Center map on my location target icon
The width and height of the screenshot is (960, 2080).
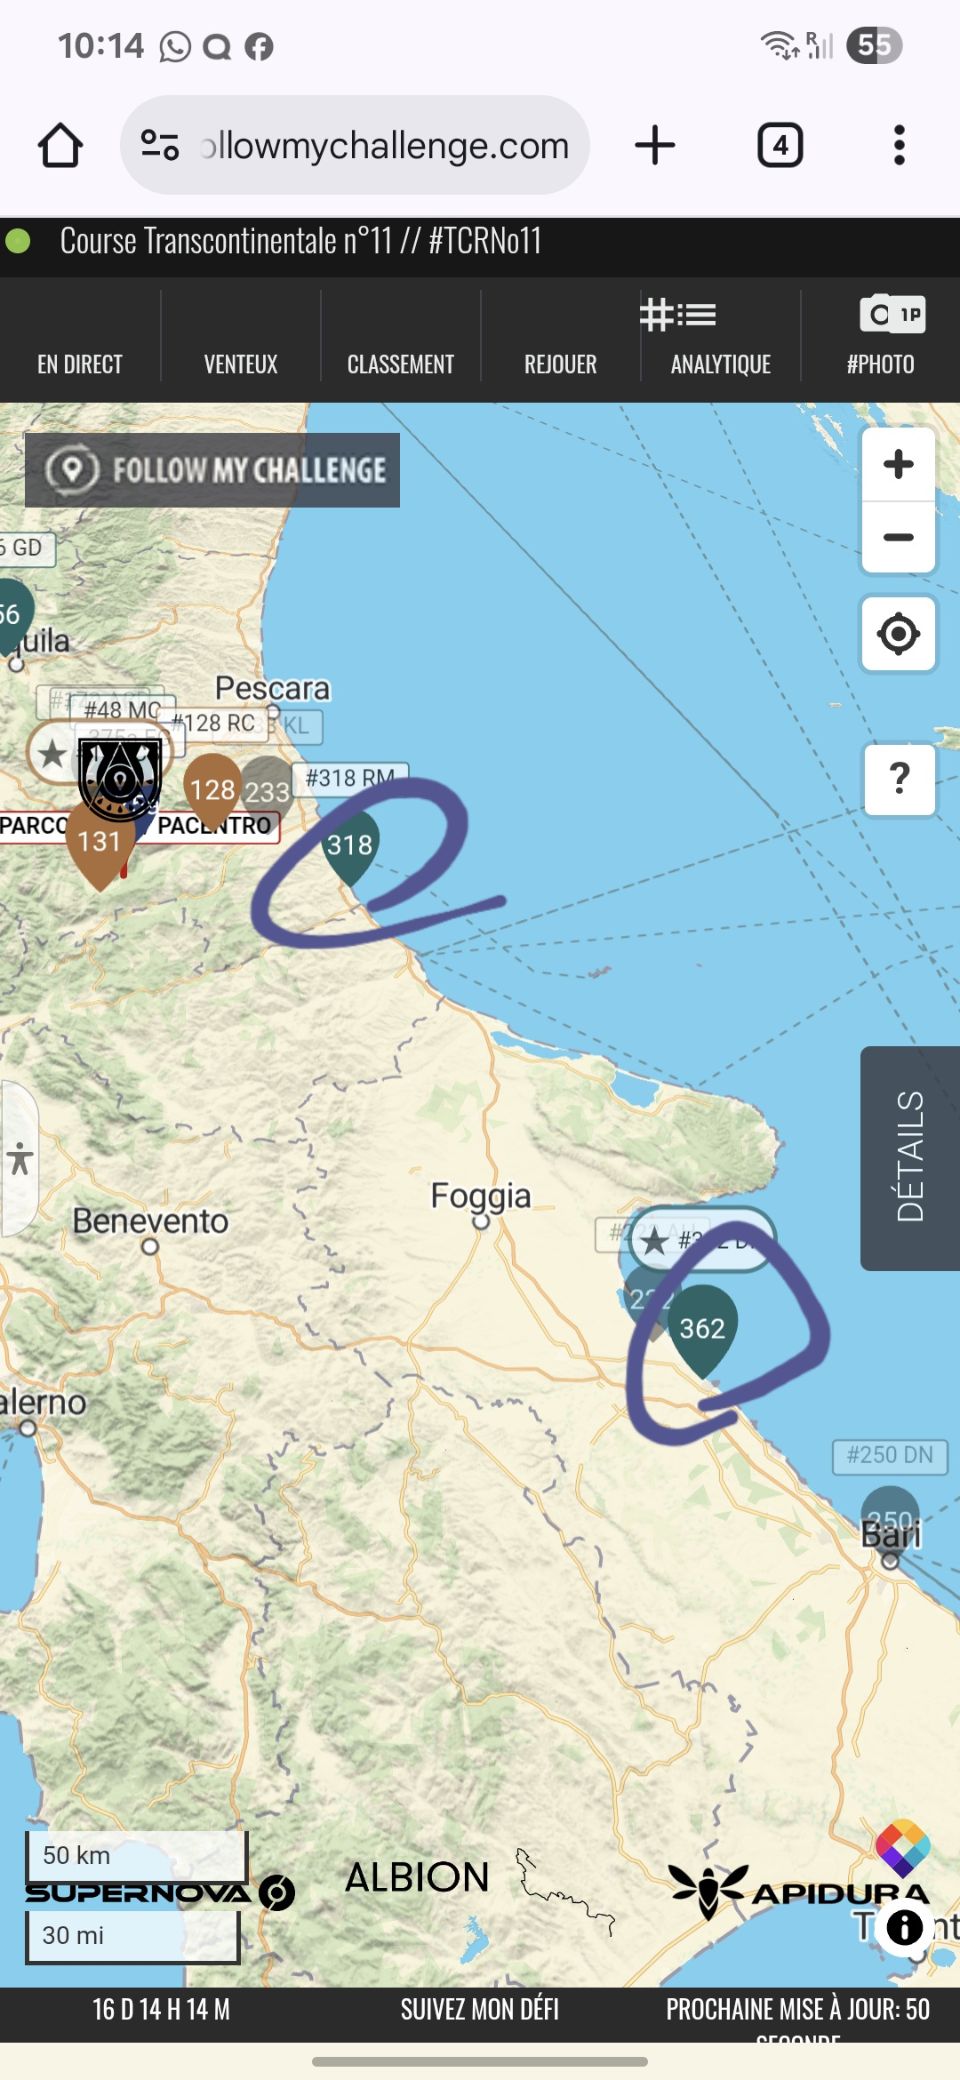(898, 634)
